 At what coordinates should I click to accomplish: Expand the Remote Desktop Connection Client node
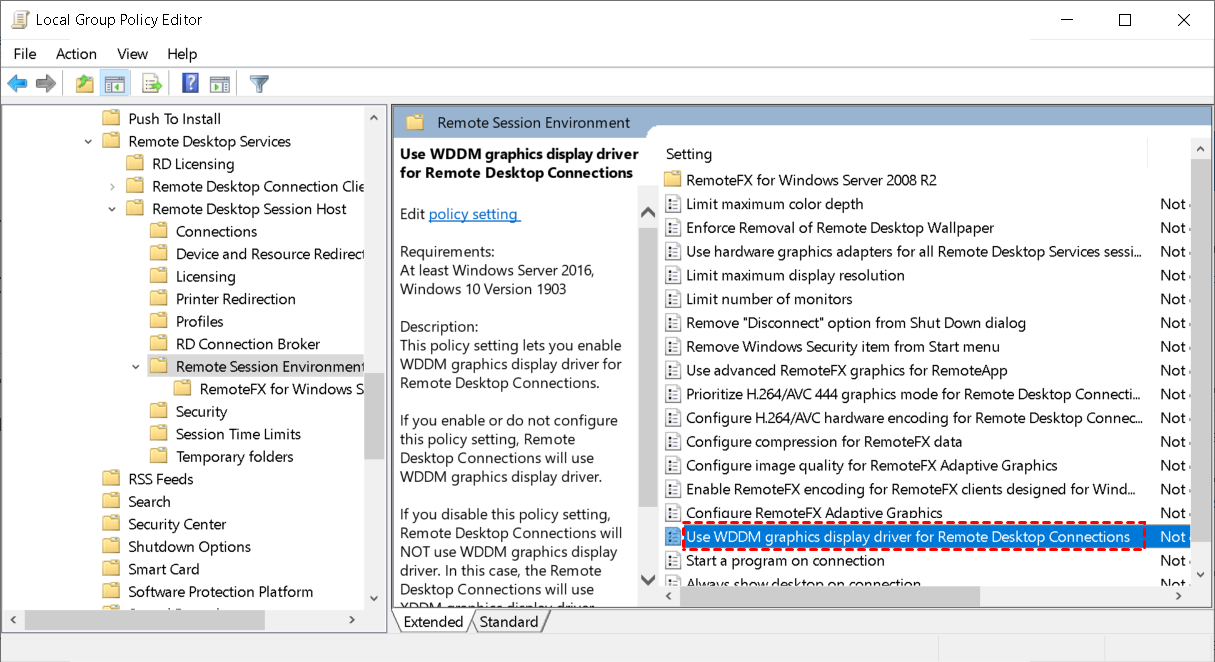112,187
